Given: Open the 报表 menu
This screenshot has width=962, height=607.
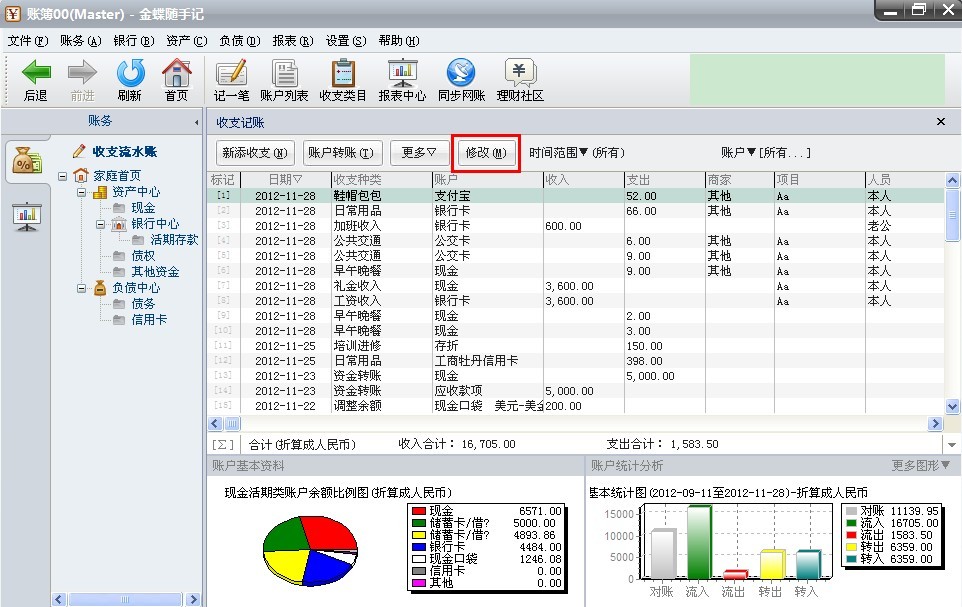Looking at the screenshot, I should pyautogui.click(x=292, y=41).
